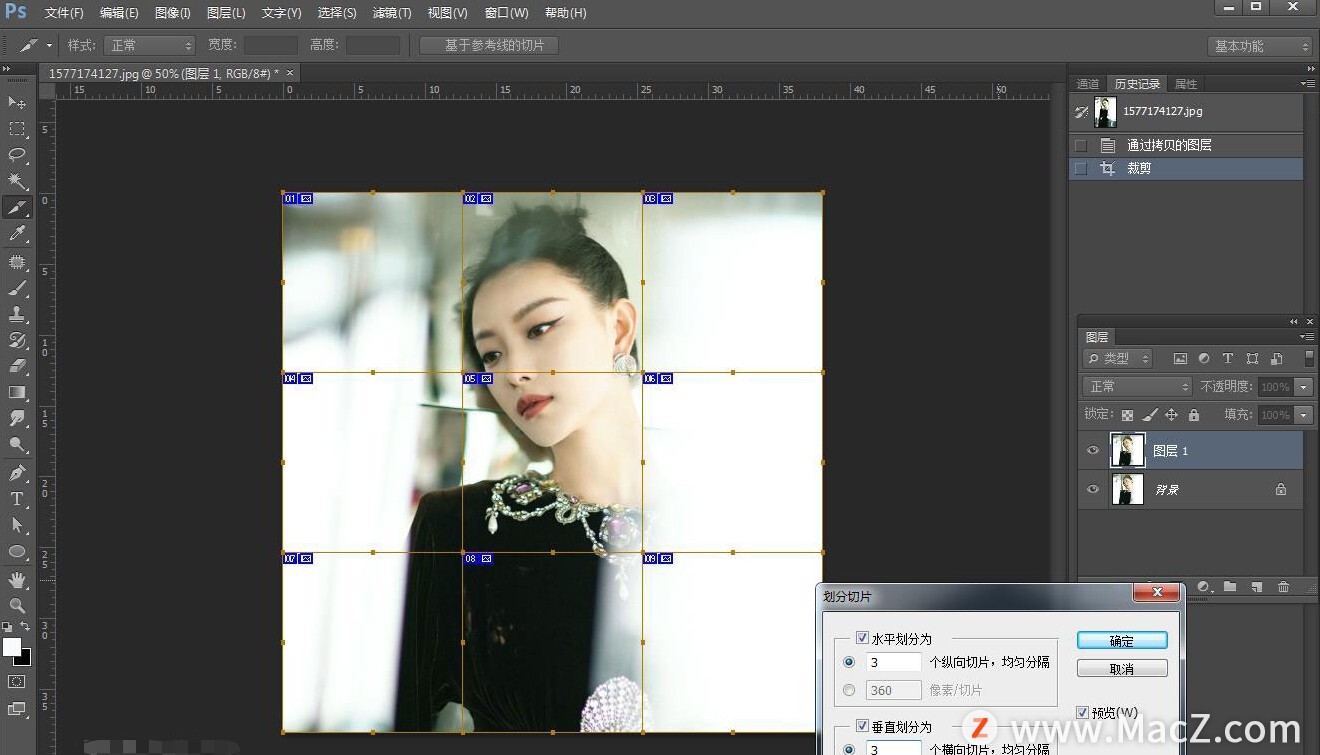This screenshot has height=755, width=1320.
Task: Select the Lasso tool
Action: point(17,155)
